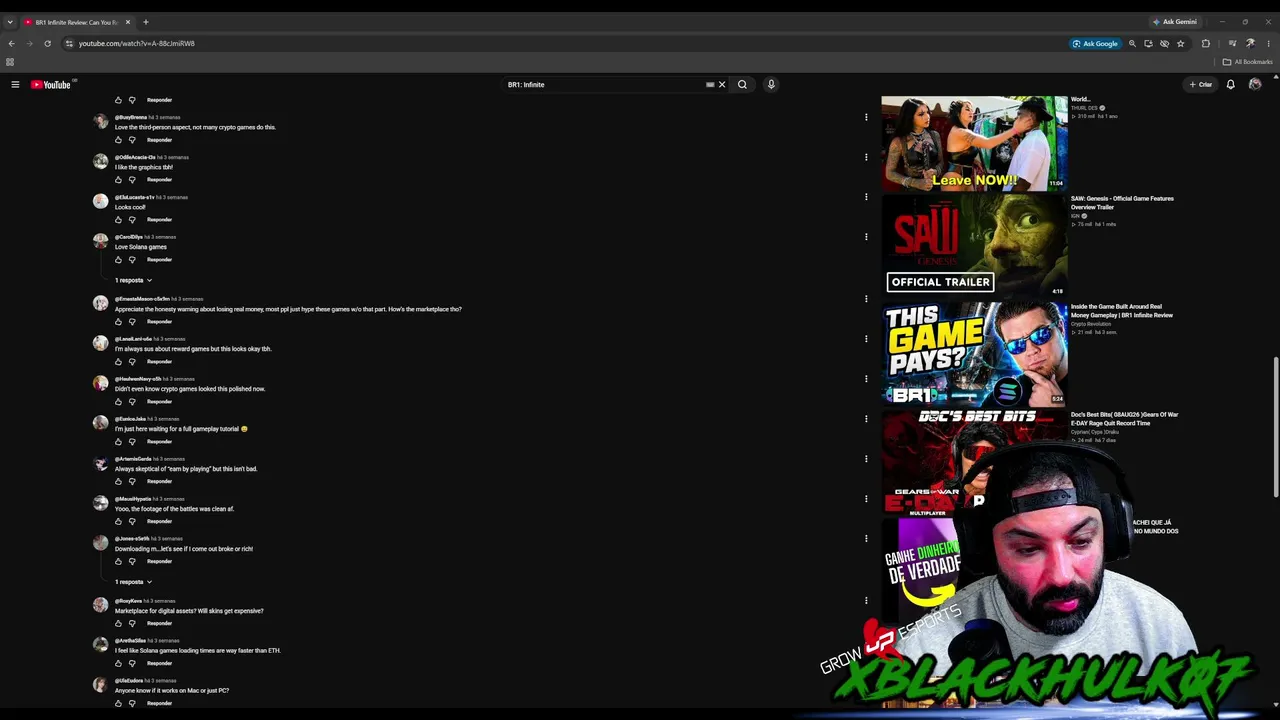Viewport: 1280px width, 720px height.
Task: Open the YouTube hamburger guide menu
Action: coord(15,85)
